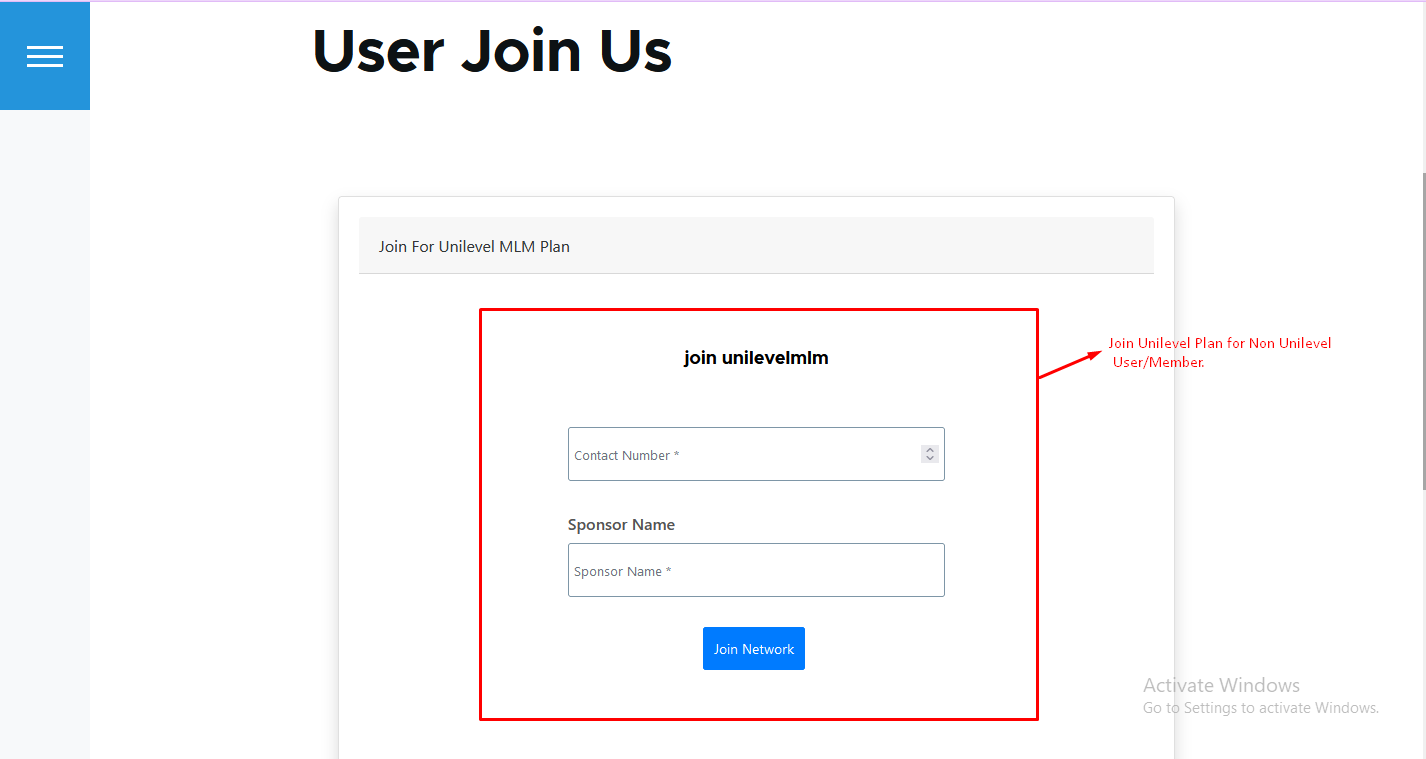
Task: Click the 'Activate Windows' watermark text
Action: coord(1221,685)
